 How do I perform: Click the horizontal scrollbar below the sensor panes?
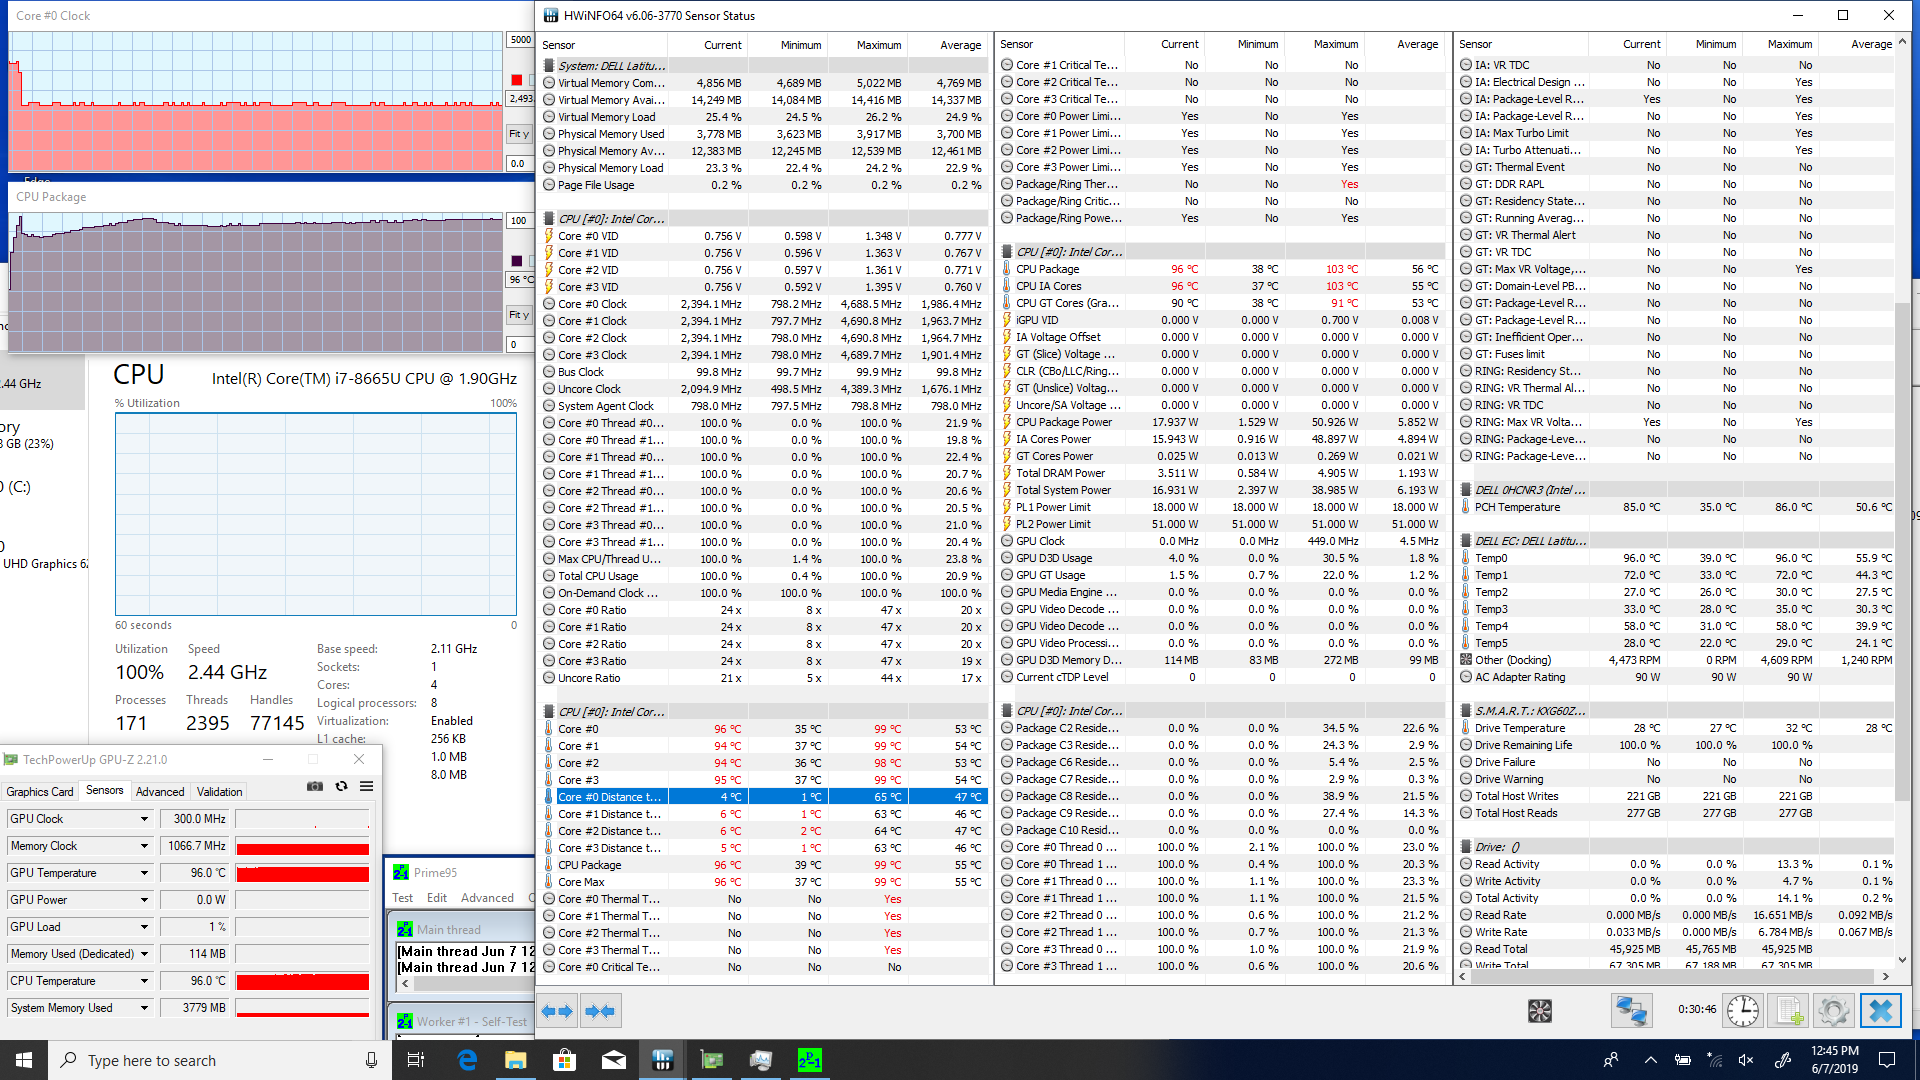click(x=1675, y=976)
